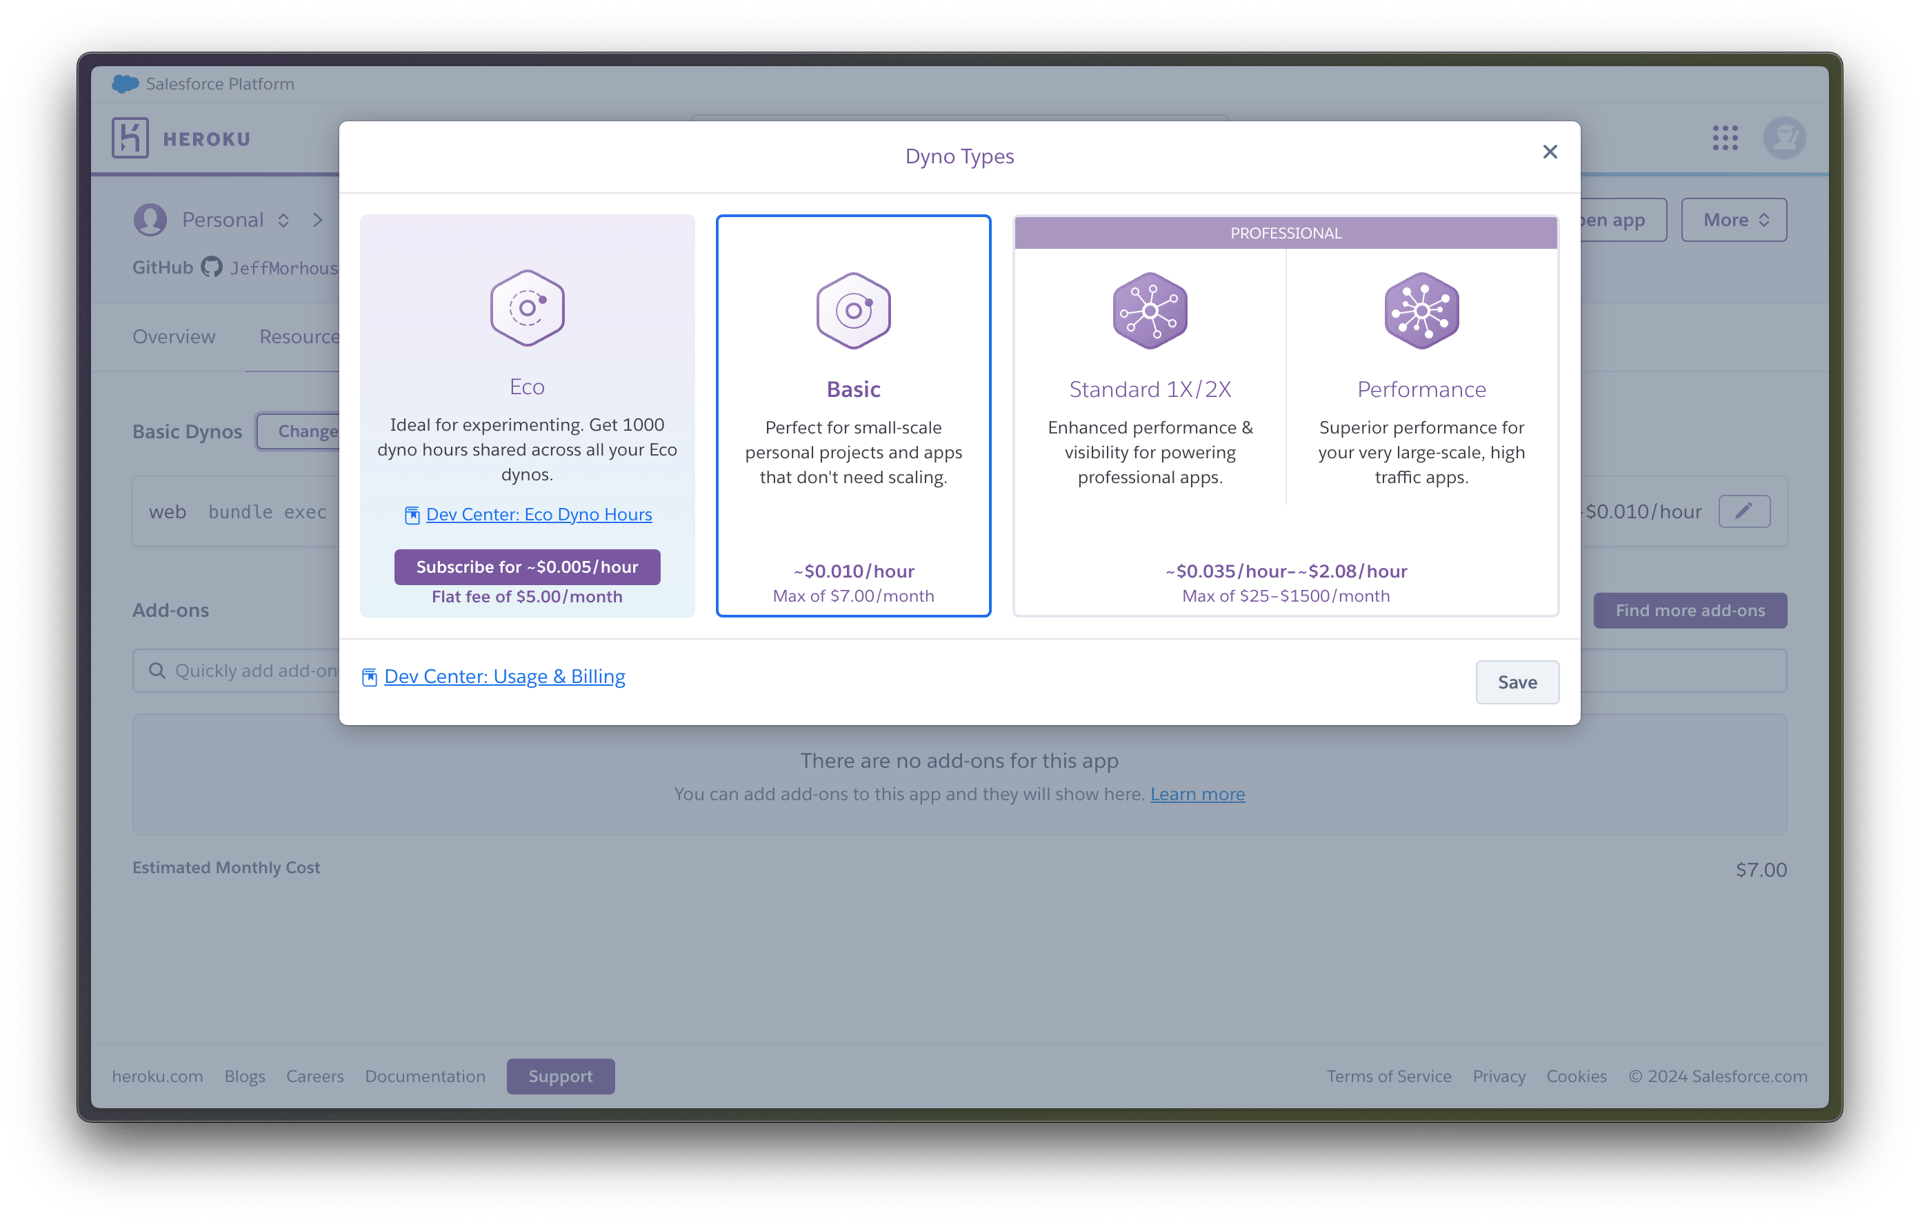This screenshot has width=1920, height=1224.
Task: Select the Basic dyno hexagon icon
Action: pos(853,310)
